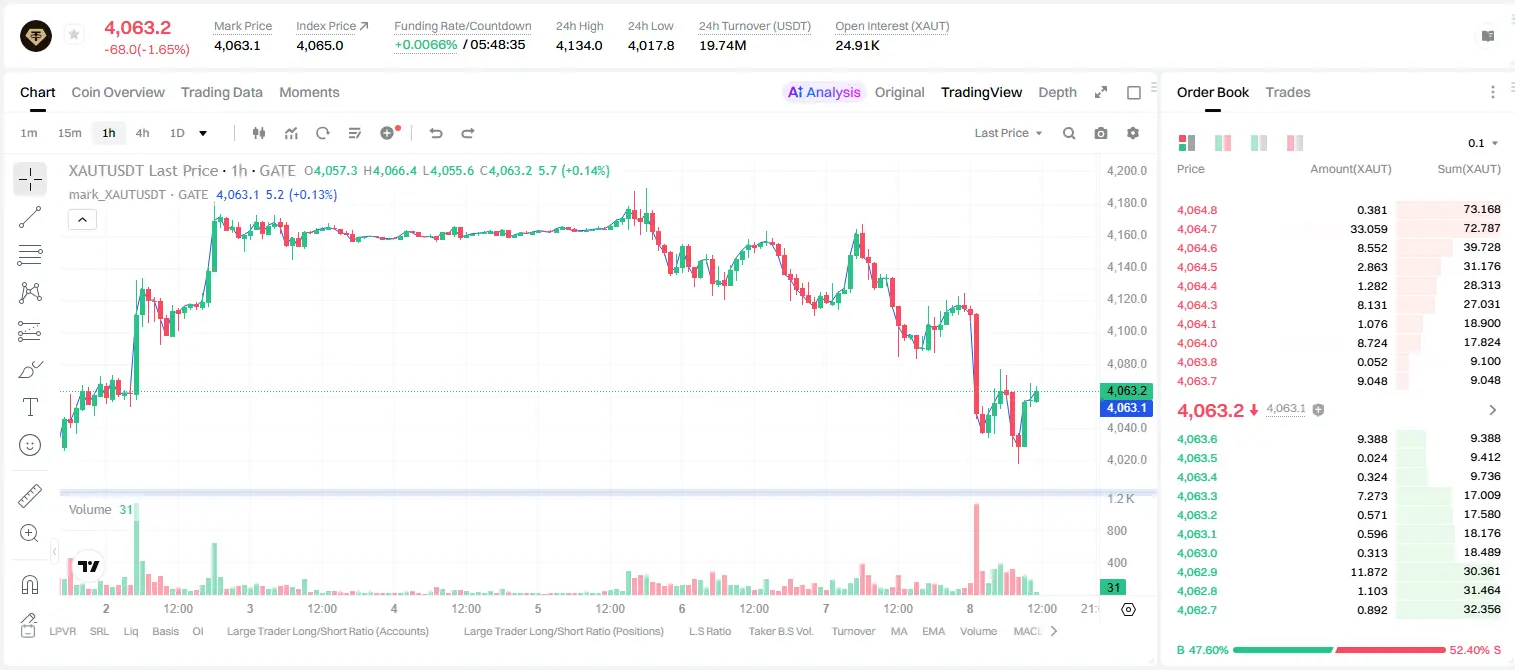1515x670 pixels.
Task: Select the 15m timeframe
Action: point(69,133)
